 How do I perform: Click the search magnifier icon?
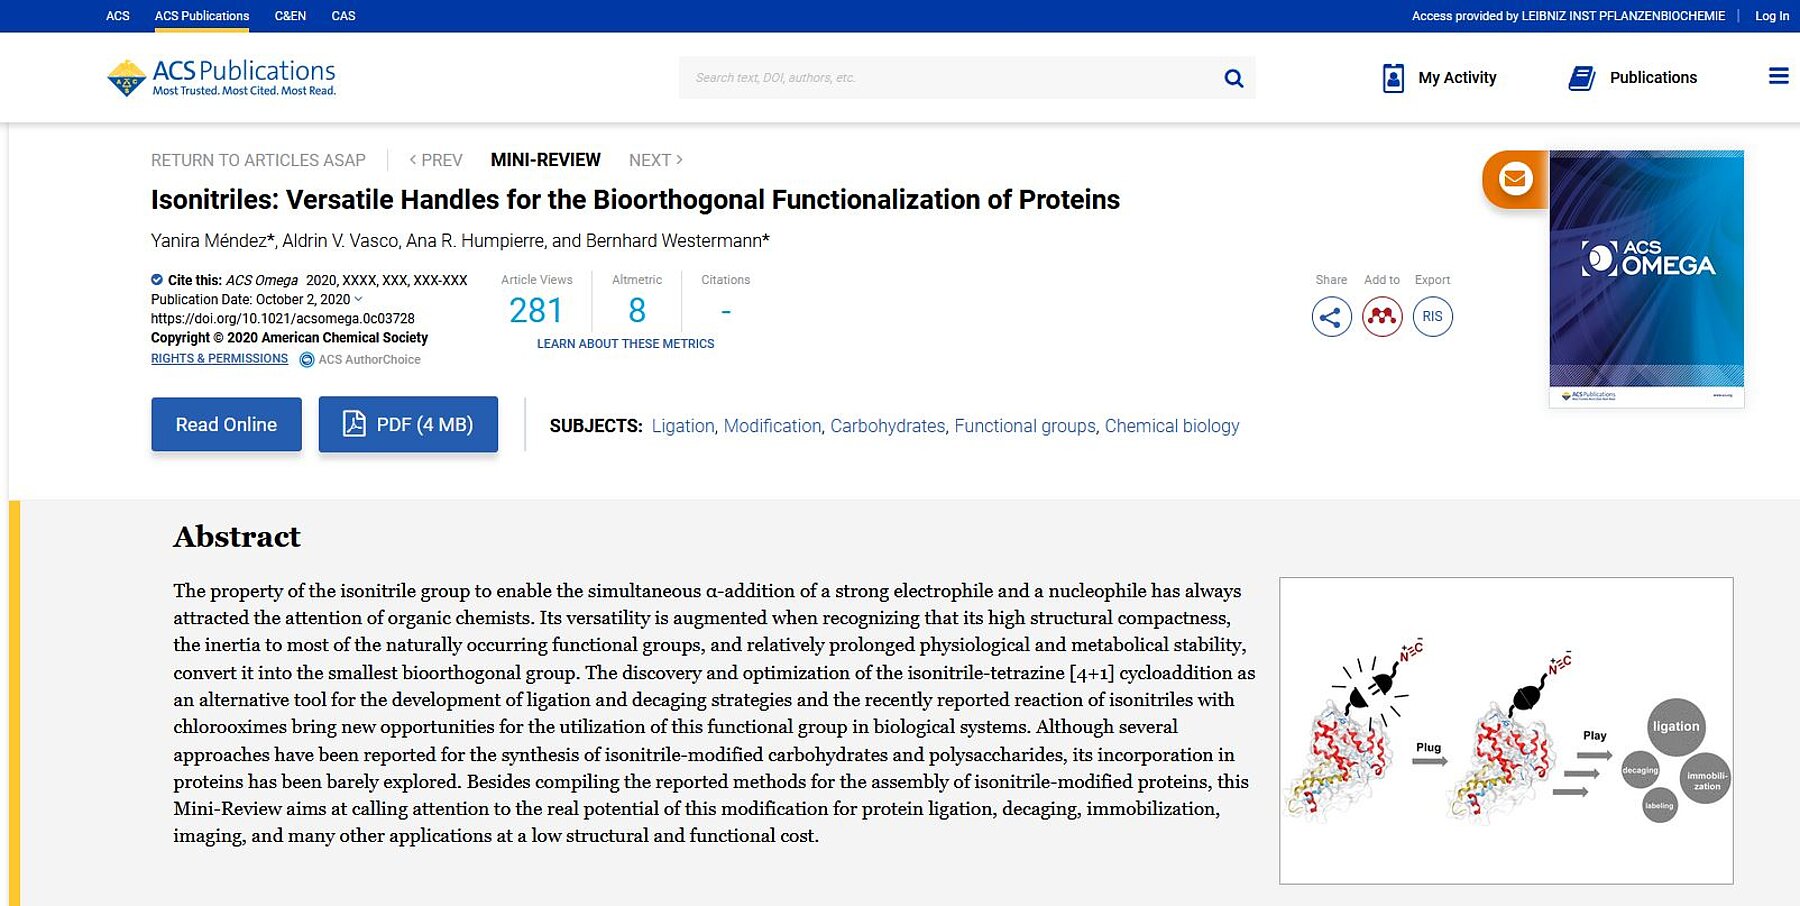click(x=1234, y=78)
